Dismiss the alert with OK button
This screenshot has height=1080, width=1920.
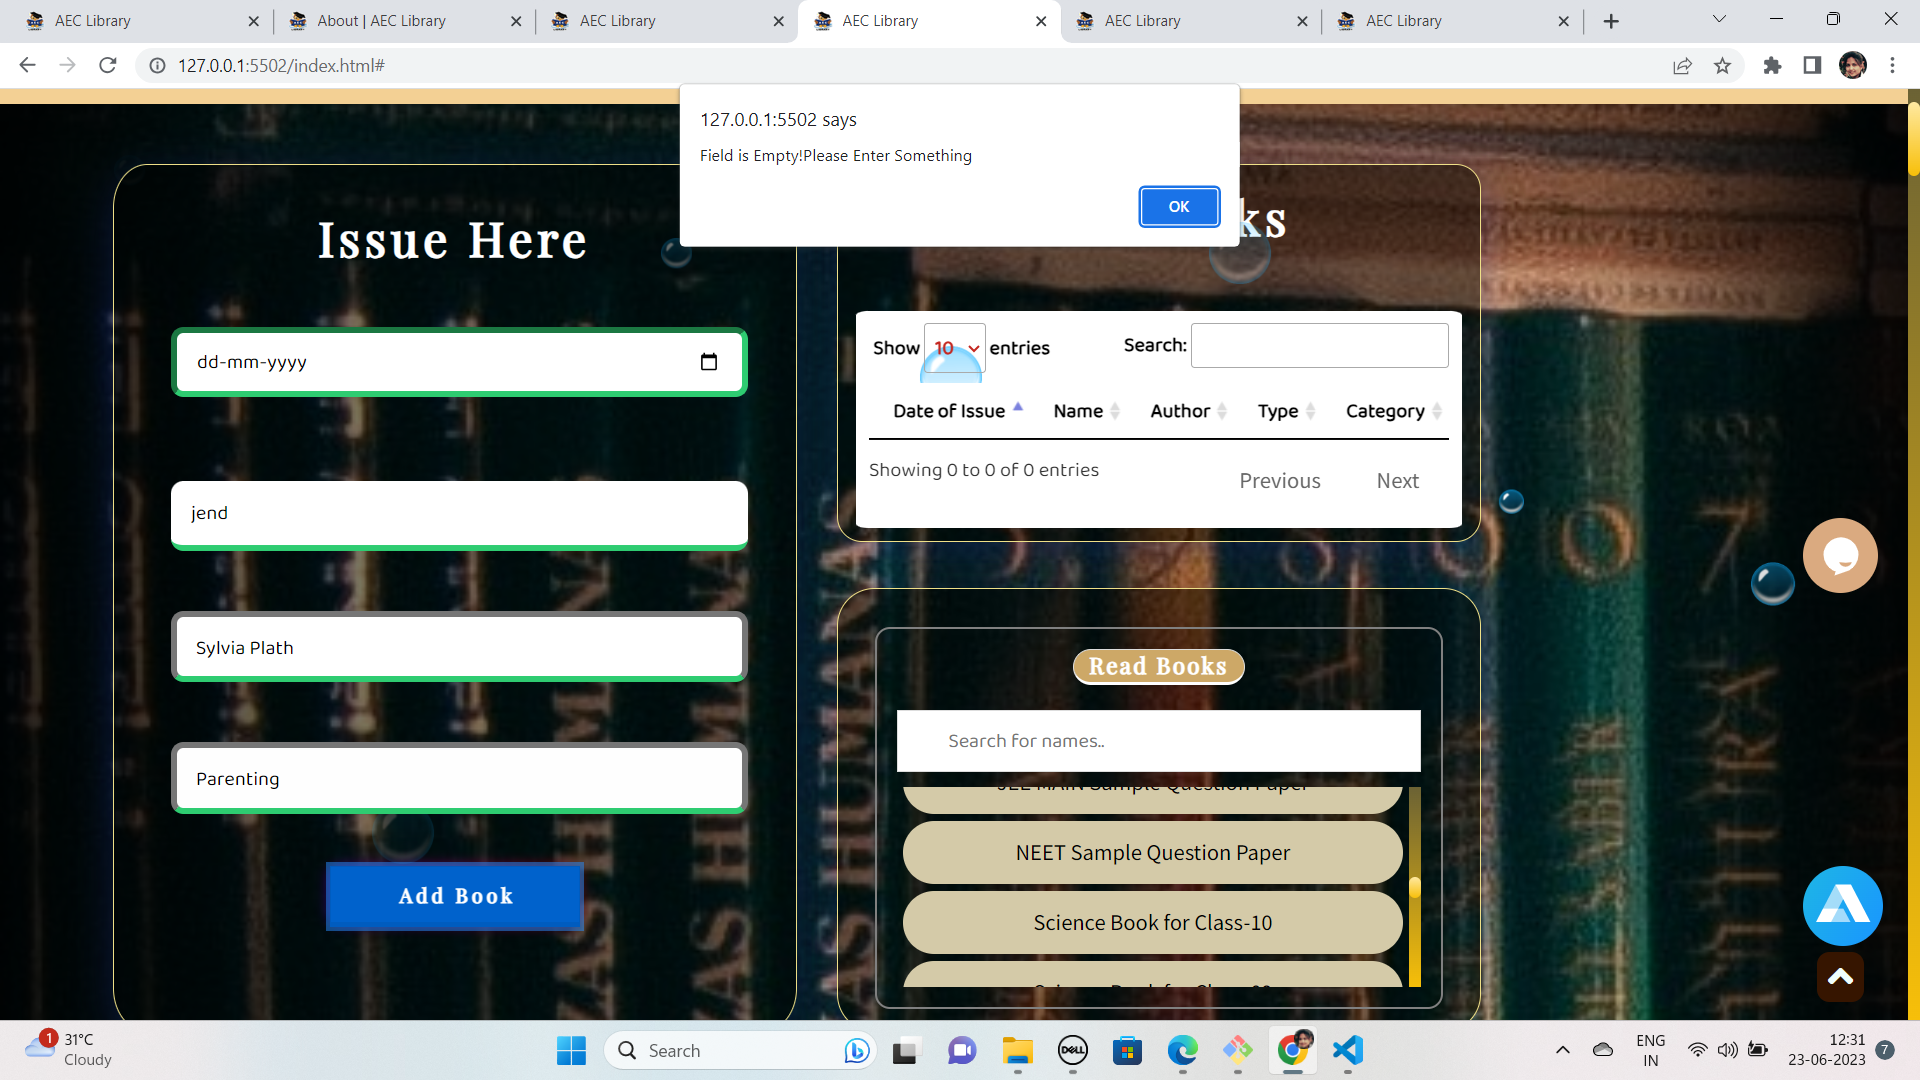pyautogui.click(x=1178, y=206)
